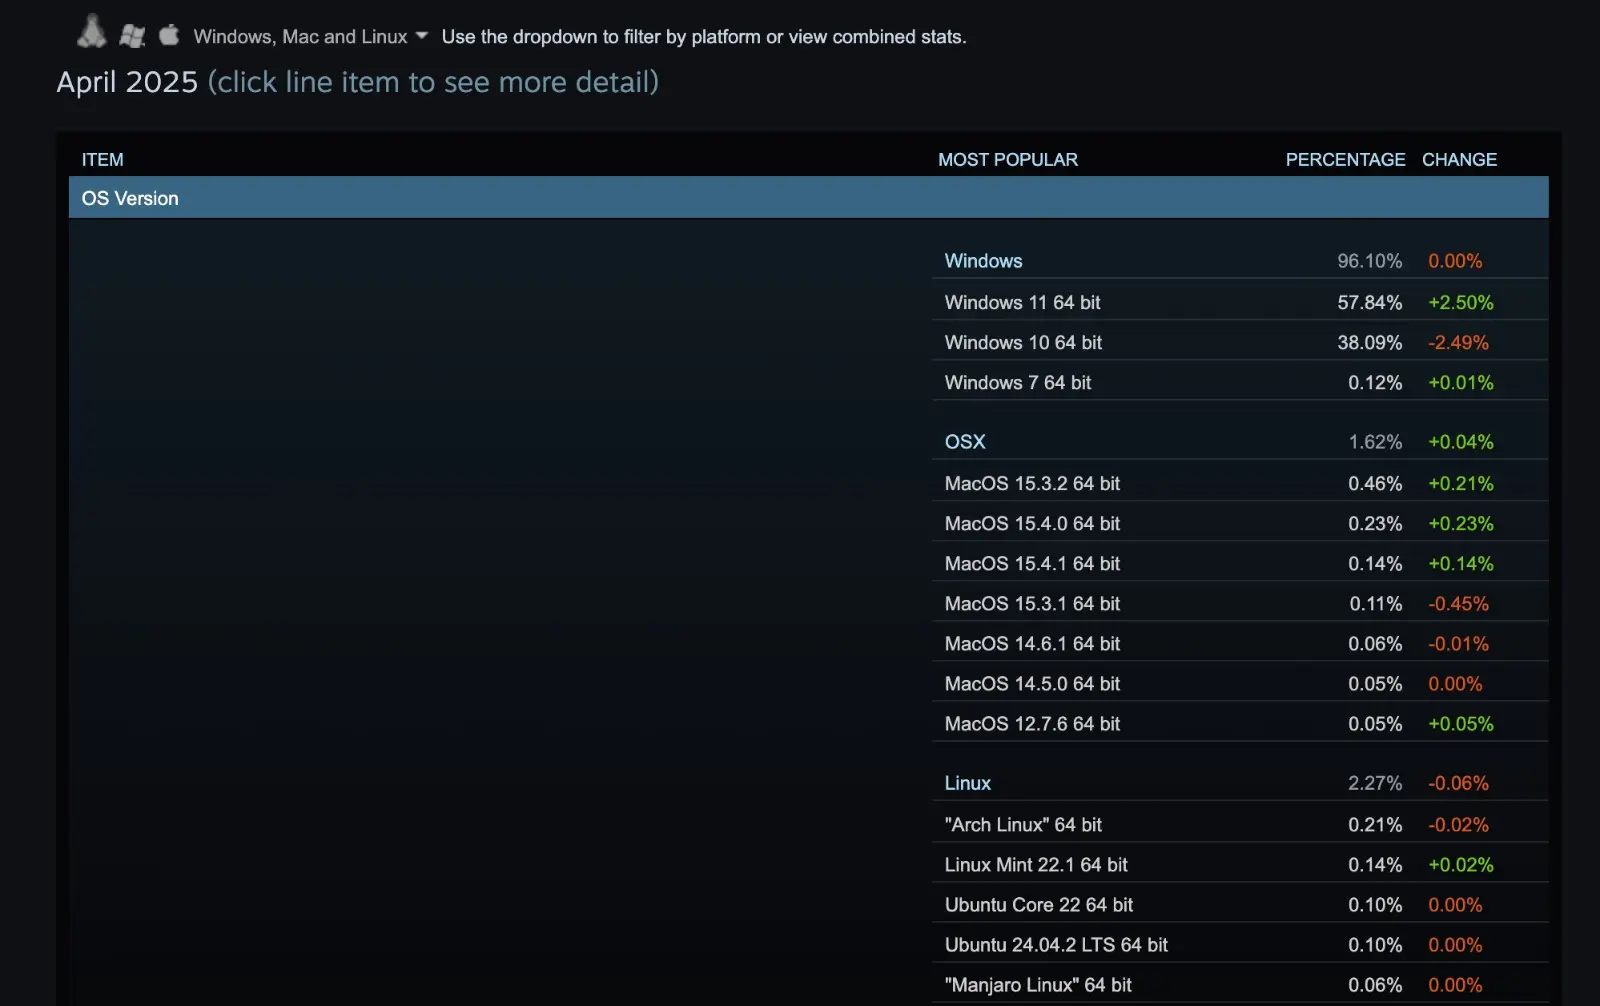The width and height of the screenshot is (1600, 1006).
Task: Click the -0.02% change for Arch Linux
Action: [x=1458, y=824]
